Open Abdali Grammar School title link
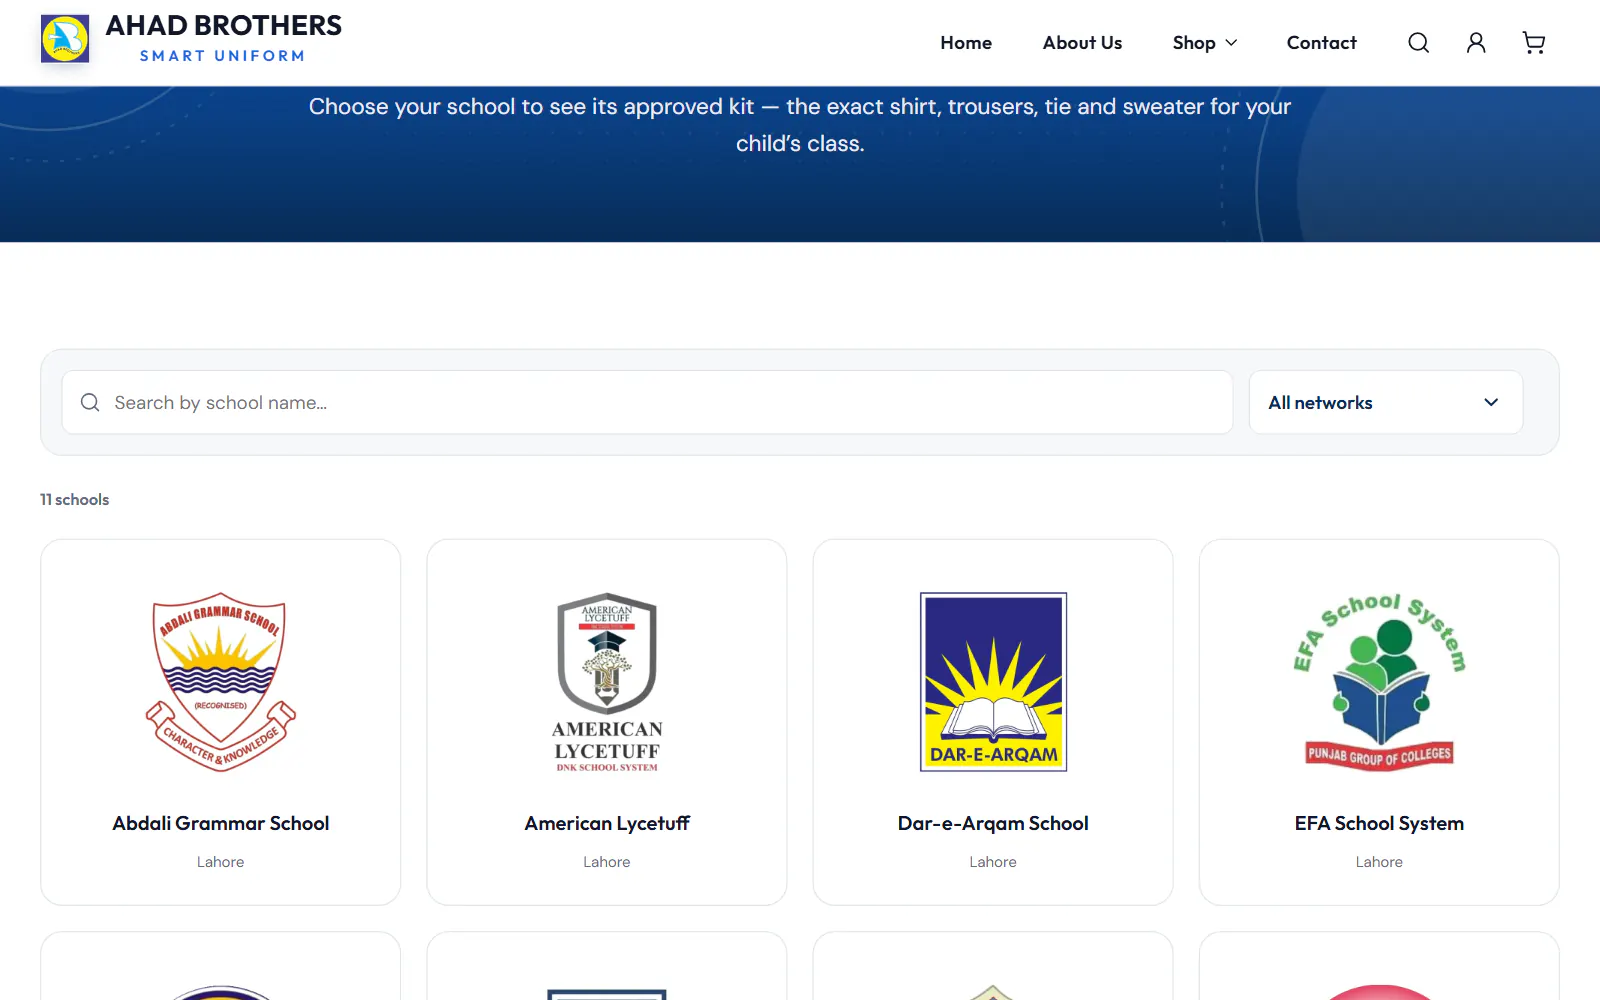 [x=221, y=823]
